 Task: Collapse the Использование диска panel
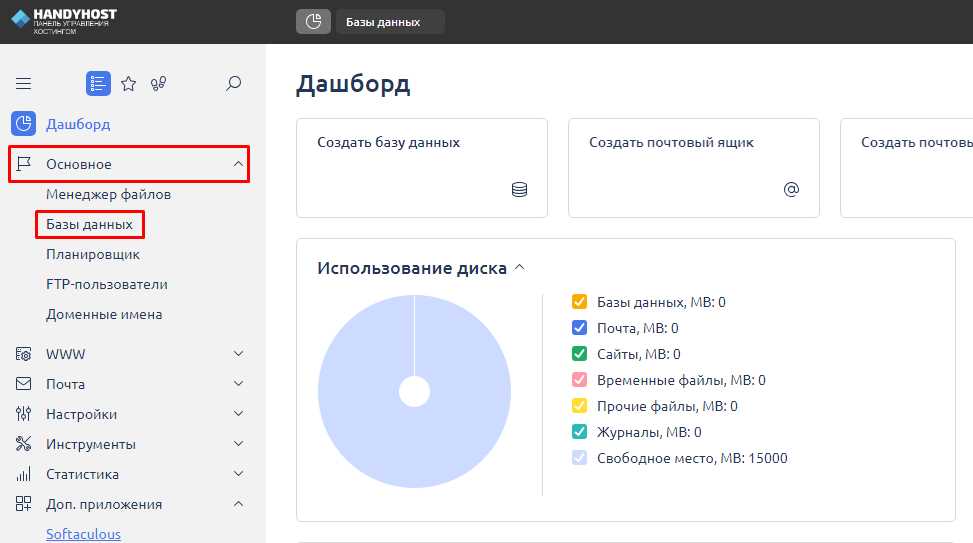pyautogui.click(x=520, y=267)
